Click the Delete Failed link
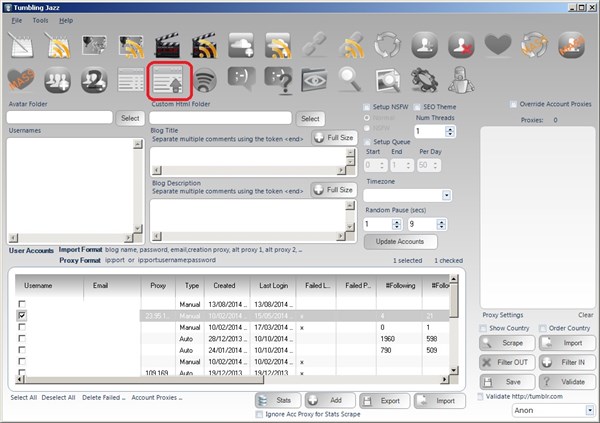The width and height of the screenshot is (600, 423). tap(104, 397)
